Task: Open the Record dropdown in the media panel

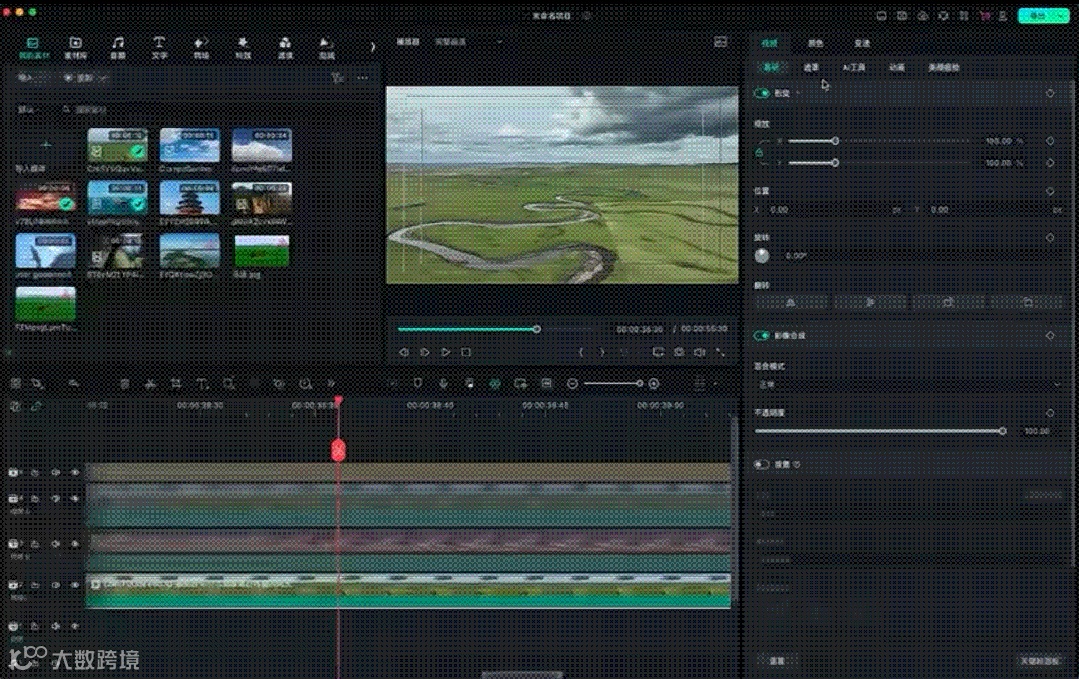Action: pyautogui.click(x=85, y=78)
